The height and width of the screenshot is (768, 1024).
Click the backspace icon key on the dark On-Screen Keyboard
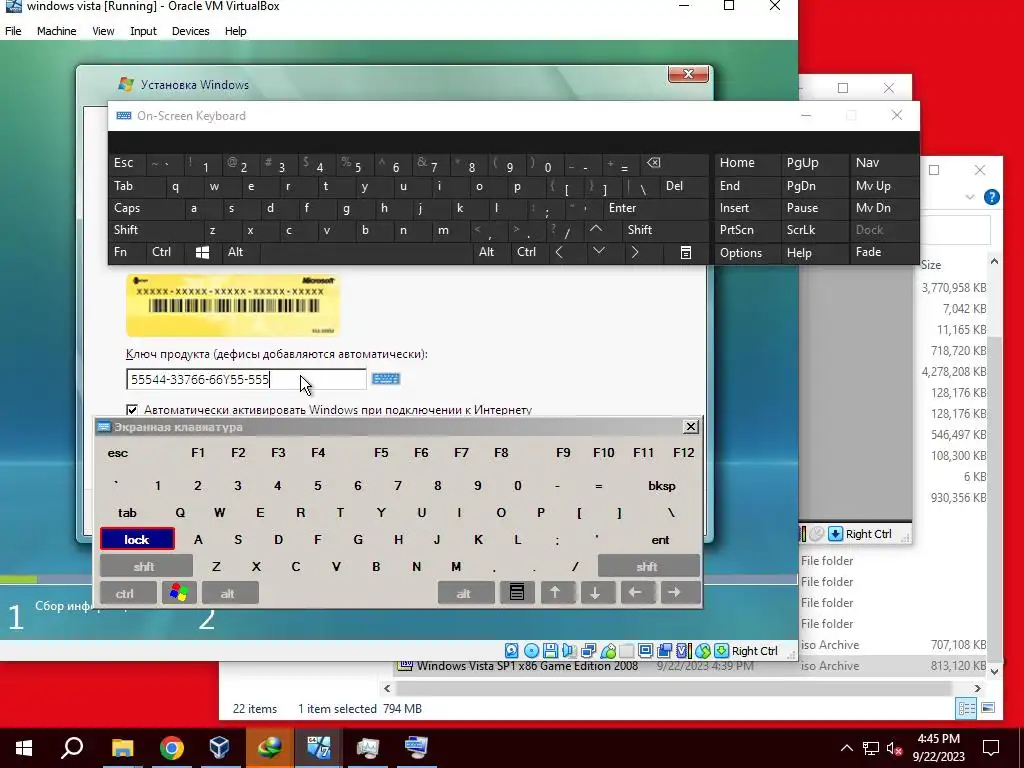(653, 163)
